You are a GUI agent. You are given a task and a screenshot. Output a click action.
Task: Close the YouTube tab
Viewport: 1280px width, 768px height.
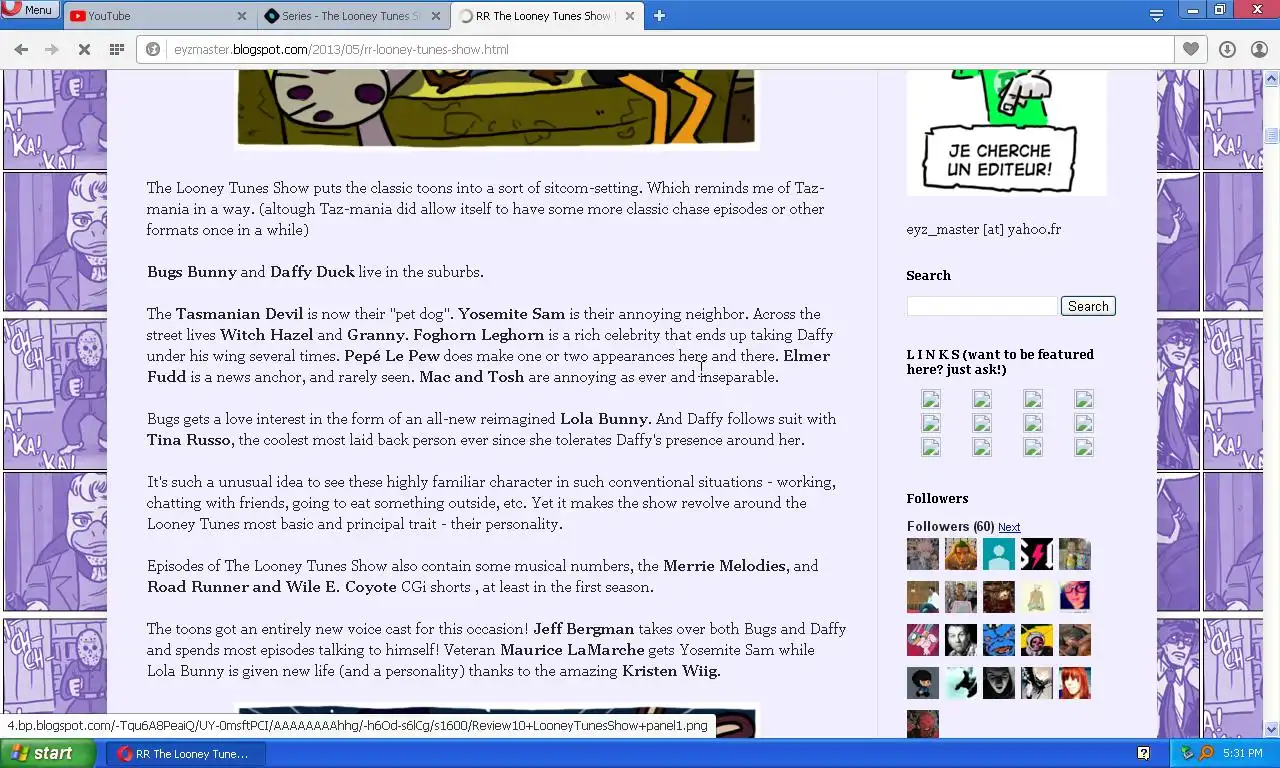[242, 16]
